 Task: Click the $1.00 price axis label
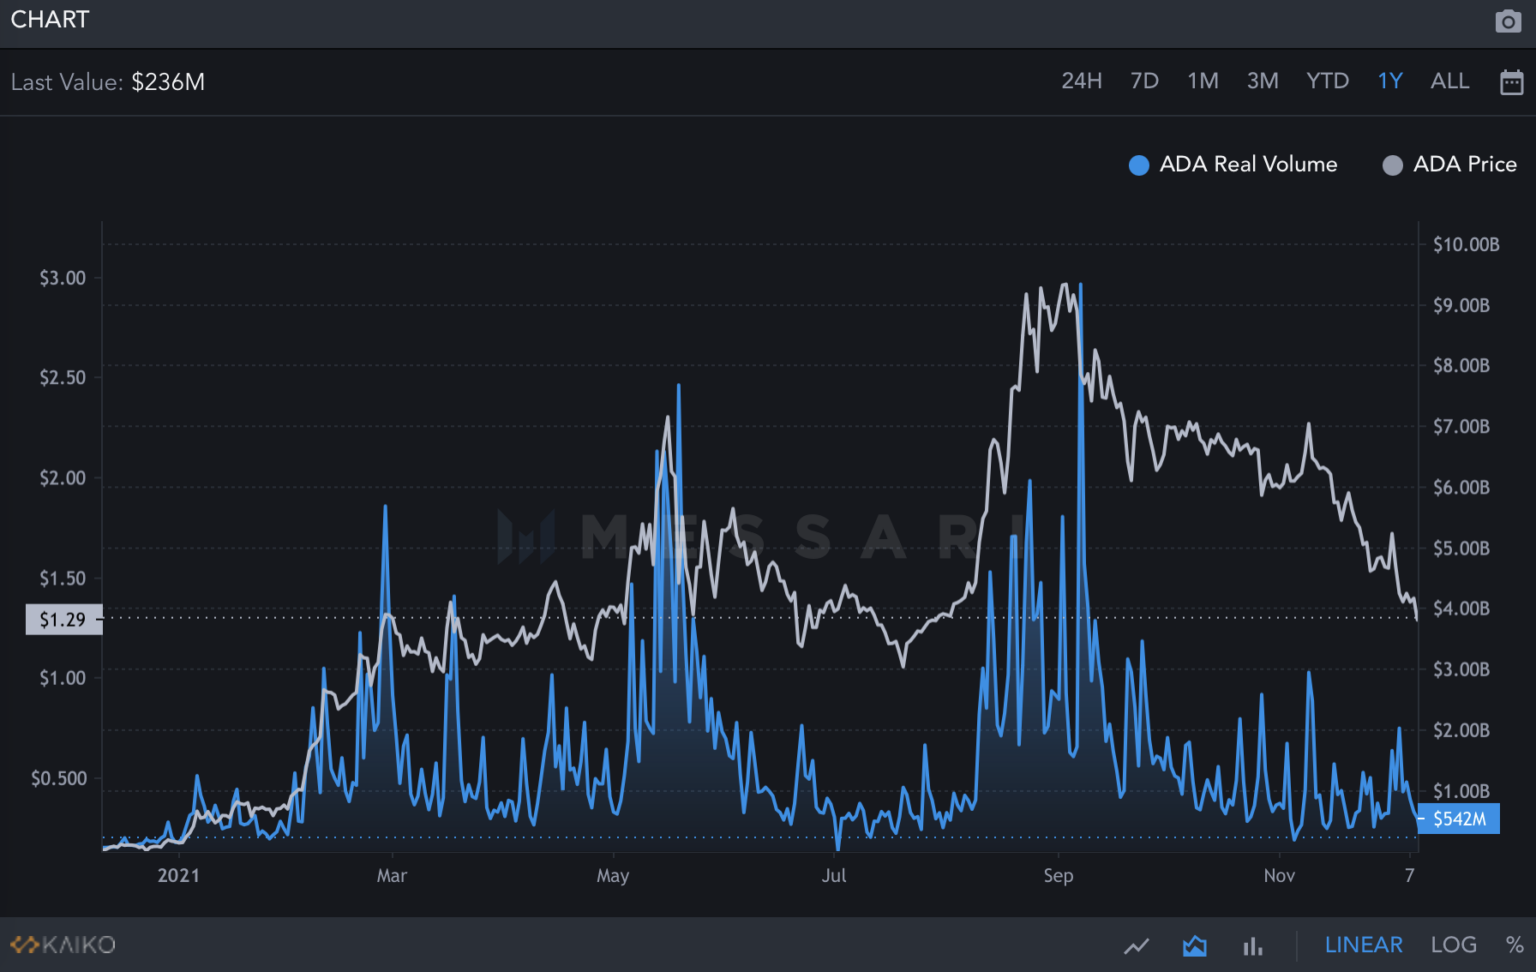(63, 678)
